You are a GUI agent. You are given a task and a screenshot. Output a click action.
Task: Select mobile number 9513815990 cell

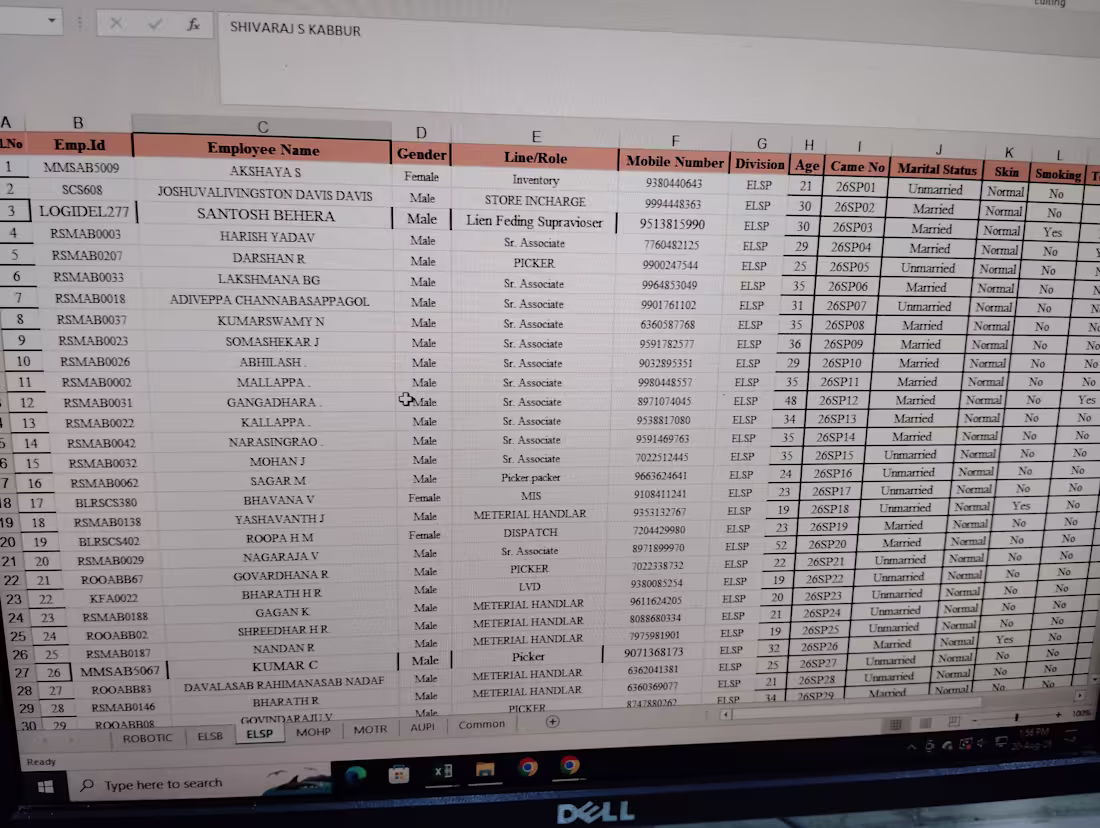671,224
